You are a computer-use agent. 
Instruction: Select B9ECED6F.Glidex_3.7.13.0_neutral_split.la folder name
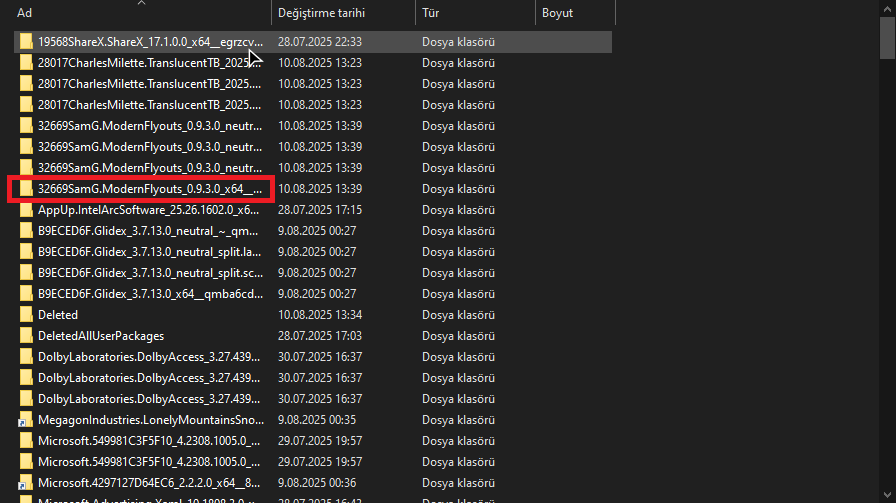click(x=150, y=252)
